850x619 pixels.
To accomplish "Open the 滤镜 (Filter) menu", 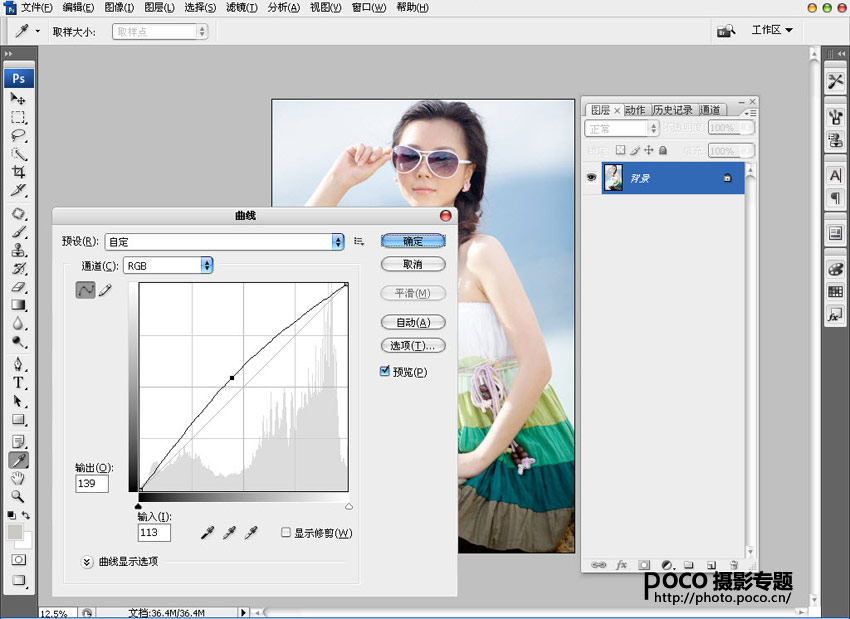I will tap(240, 7).
